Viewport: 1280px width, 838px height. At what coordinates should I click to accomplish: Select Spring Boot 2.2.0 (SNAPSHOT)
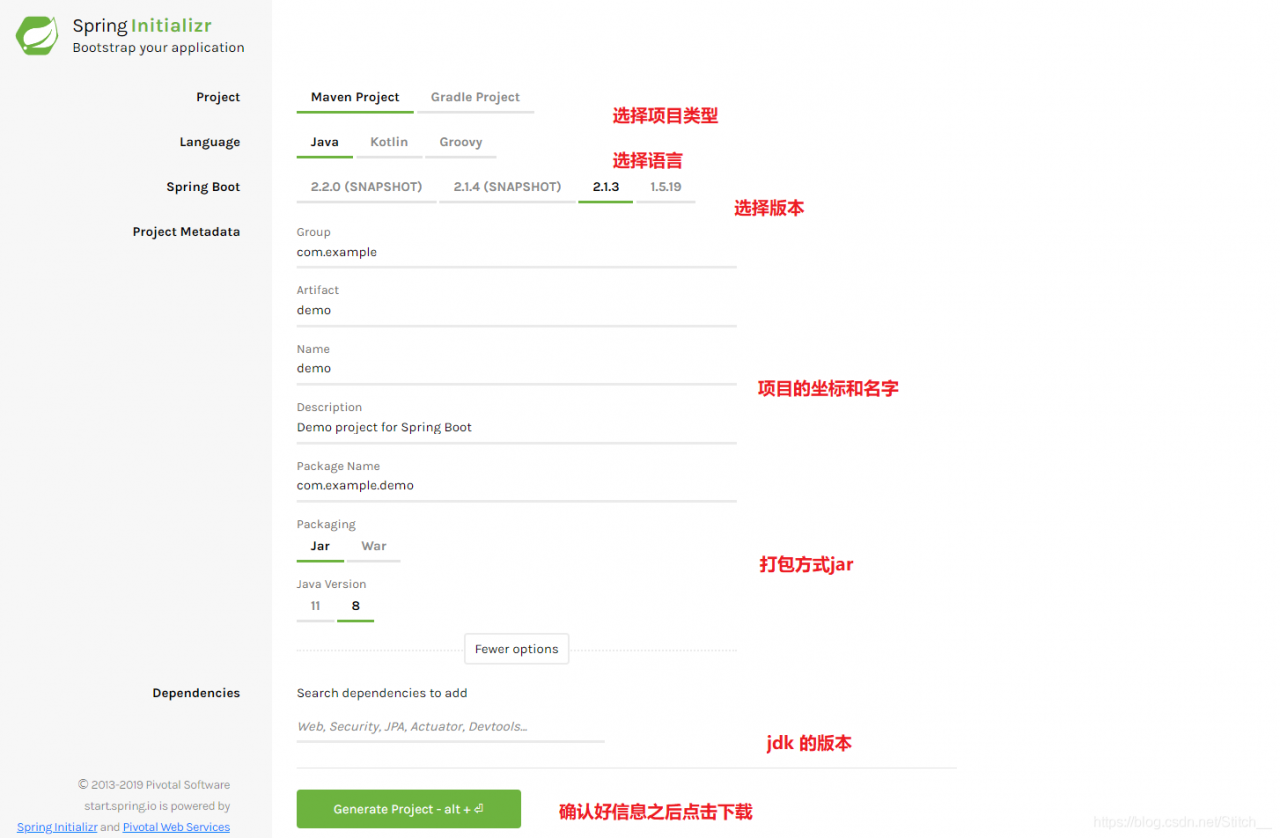(x=366, y=187)
